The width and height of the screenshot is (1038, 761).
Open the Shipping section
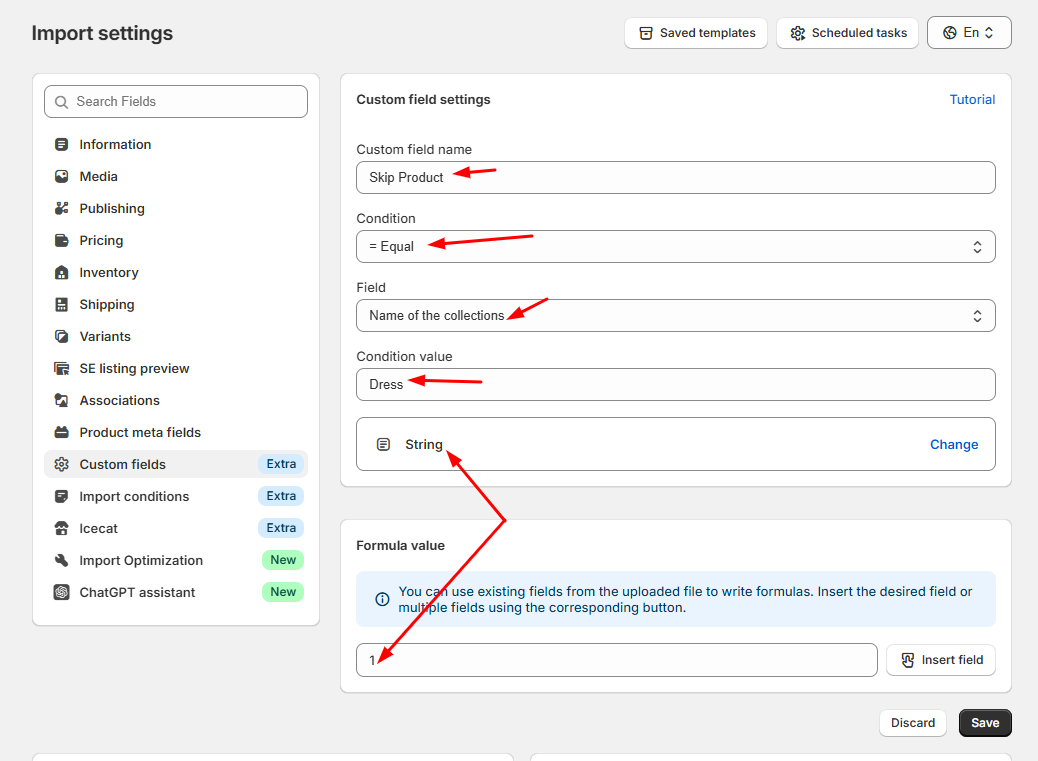(x=176, y=304)
